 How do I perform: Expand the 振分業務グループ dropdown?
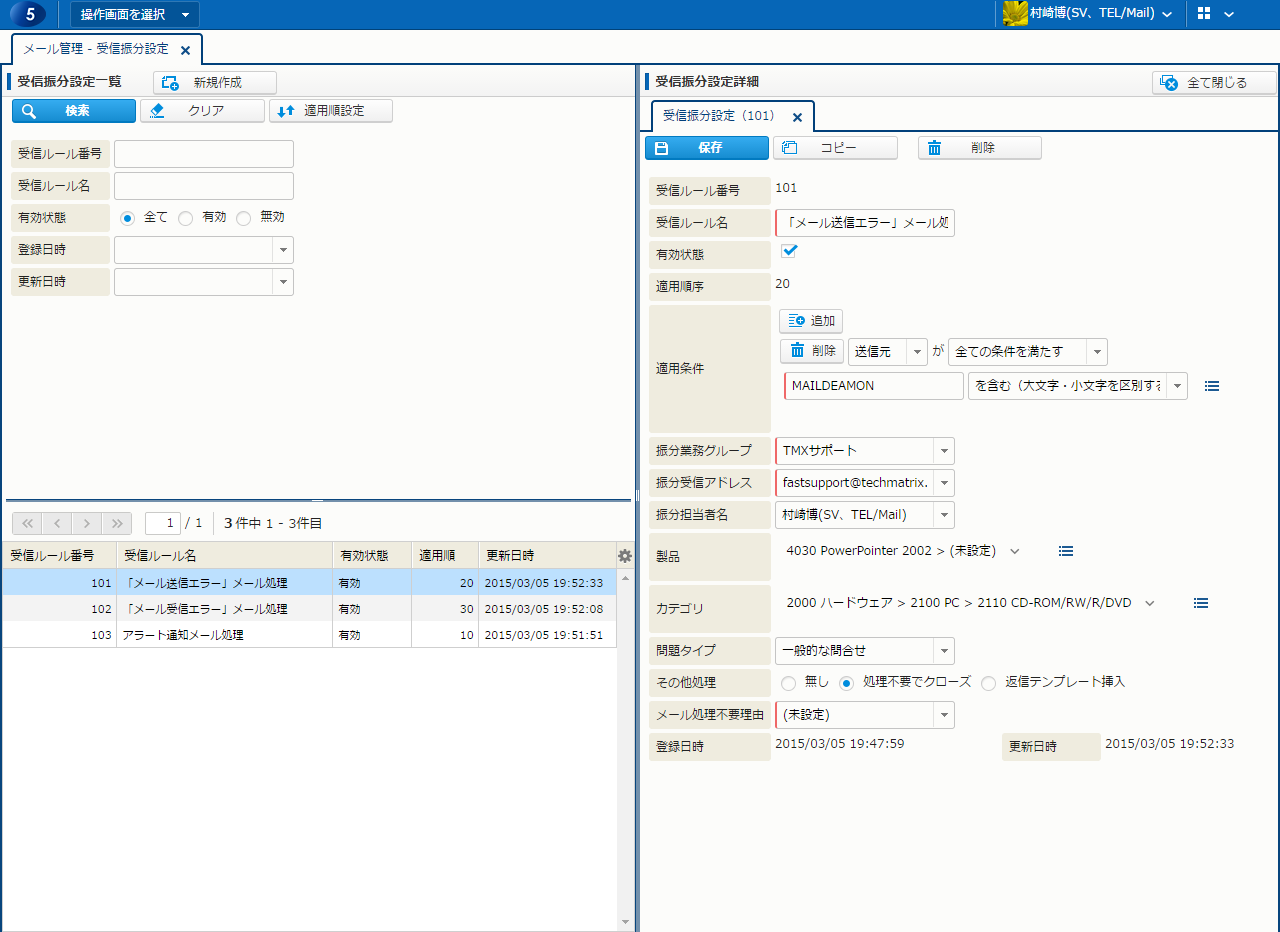point(943,451)
